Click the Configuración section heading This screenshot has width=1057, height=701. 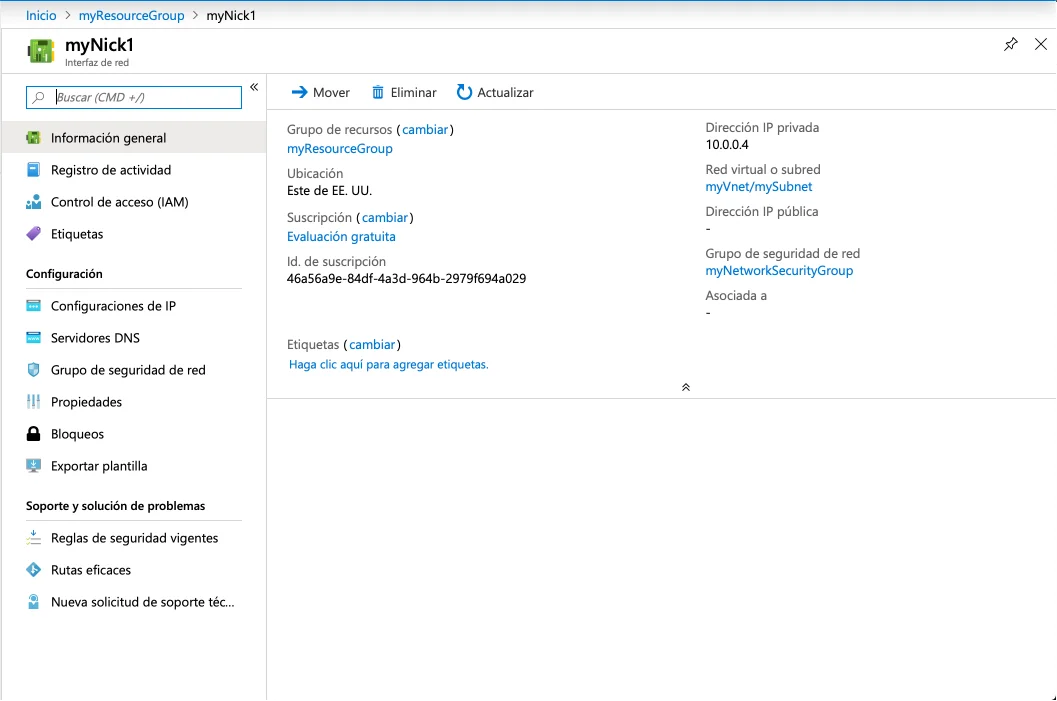pyautogui.click(x=64, y=274)
